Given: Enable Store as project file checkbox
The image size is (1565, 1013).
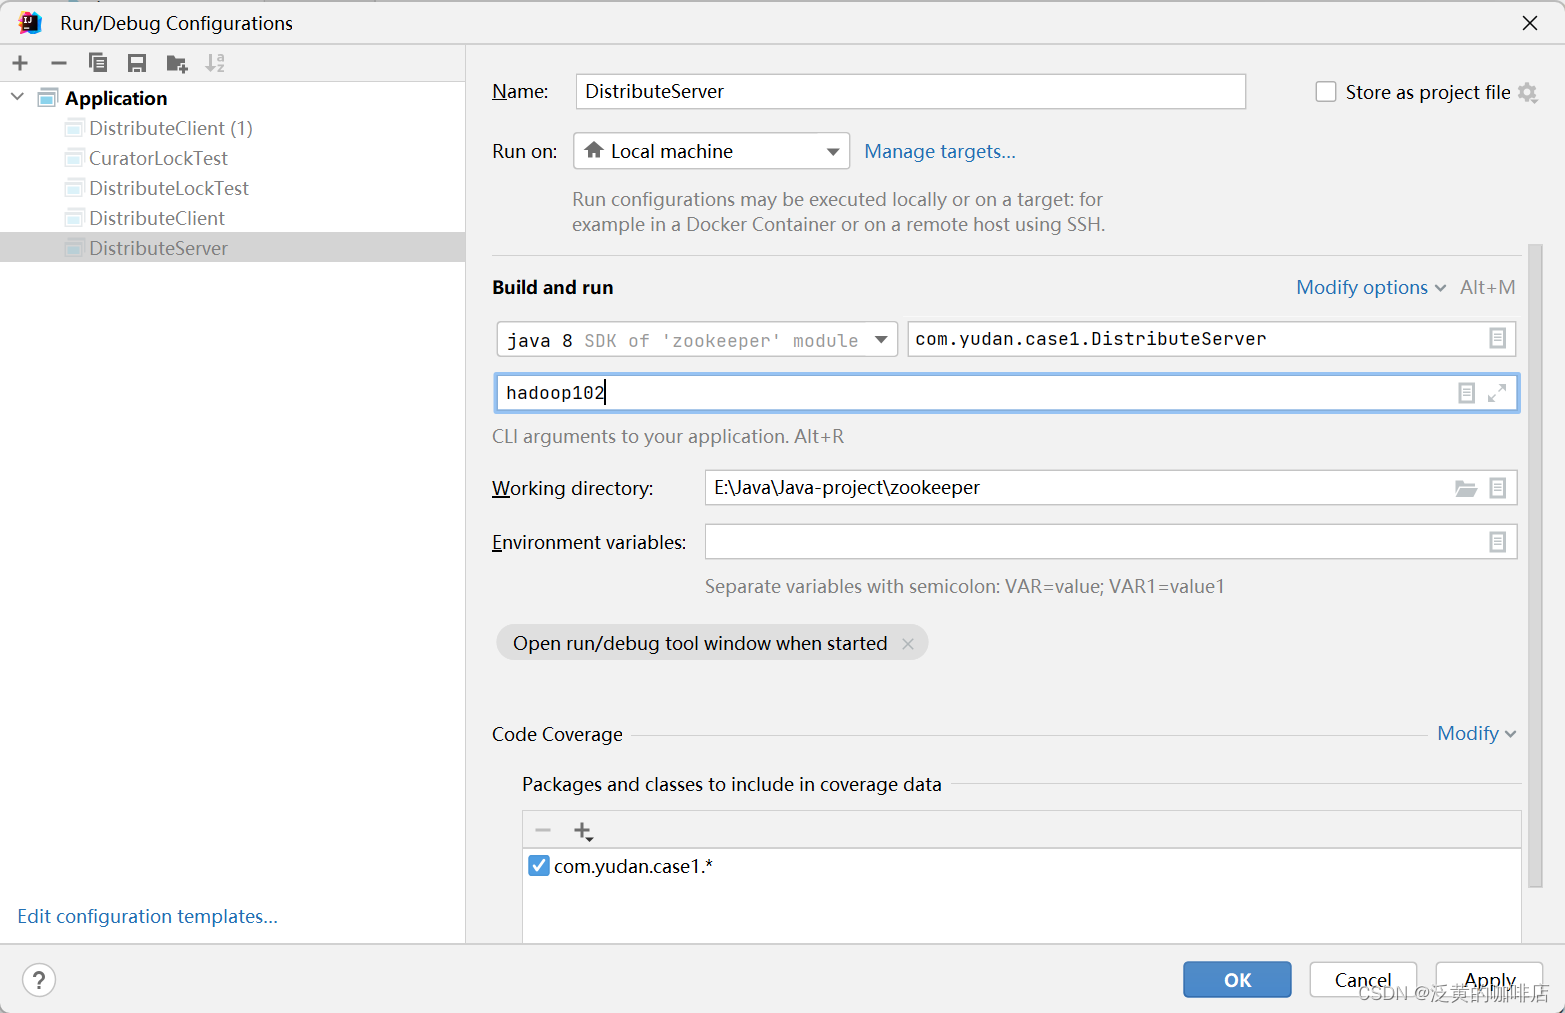Looking at the screenshot, I should 1326,92.
